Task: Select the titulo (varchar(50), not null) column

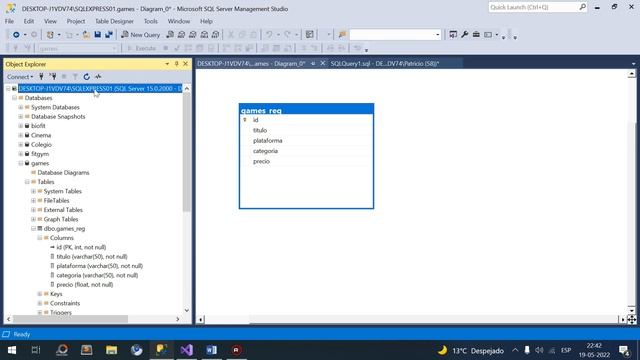Action: 92,257
